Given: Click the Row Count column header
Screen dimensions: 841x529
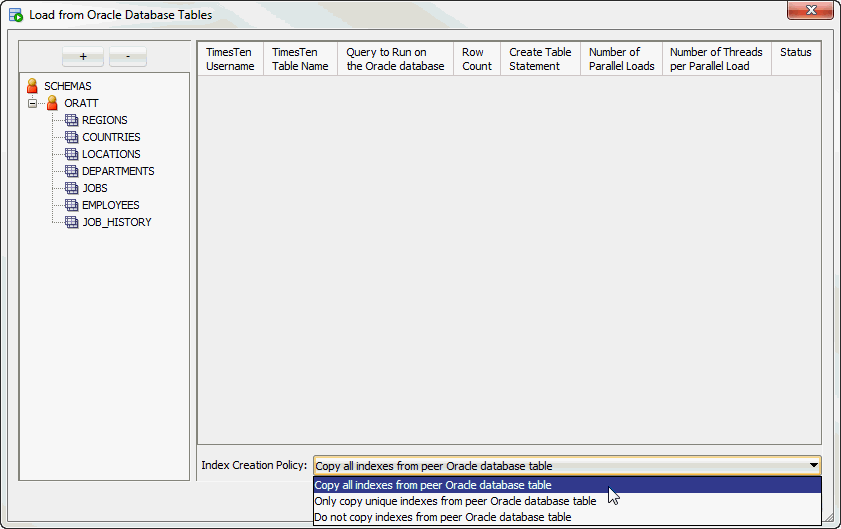Looking at the screenshot, I should [x=477, y=59].
